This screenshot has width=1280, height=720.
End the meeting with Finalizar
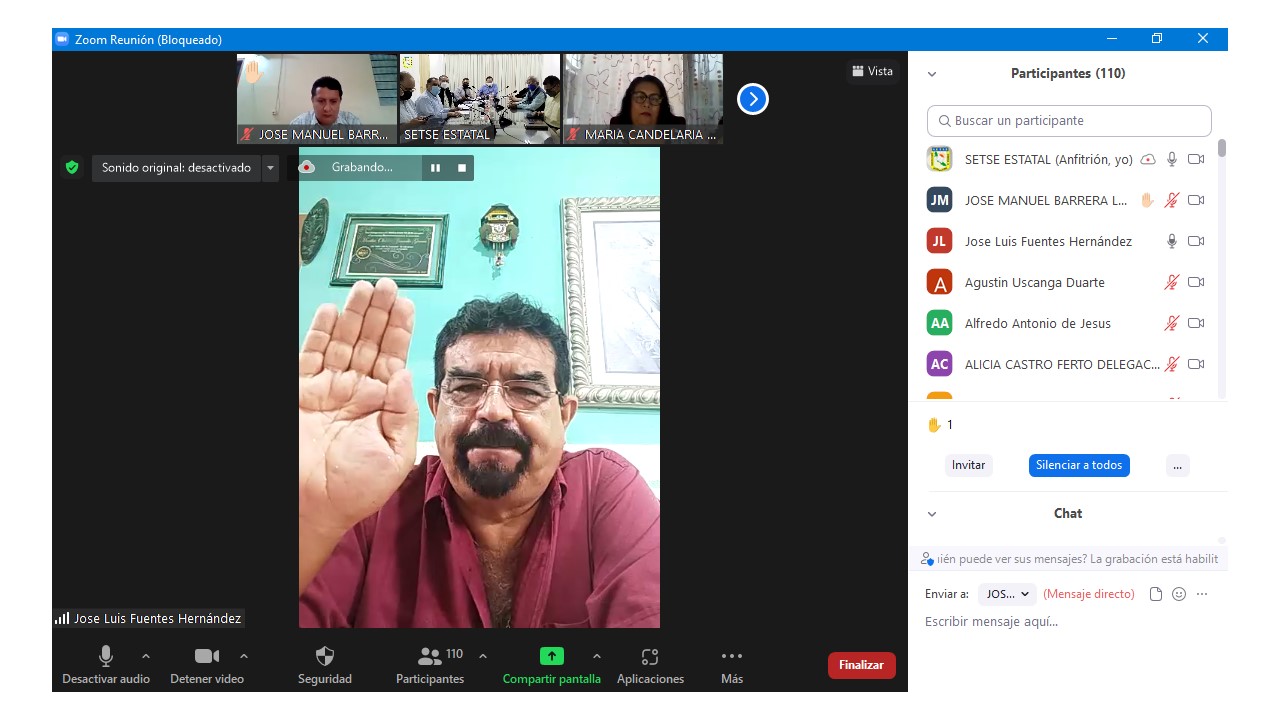pyautogui.click(x=861, y=665)
